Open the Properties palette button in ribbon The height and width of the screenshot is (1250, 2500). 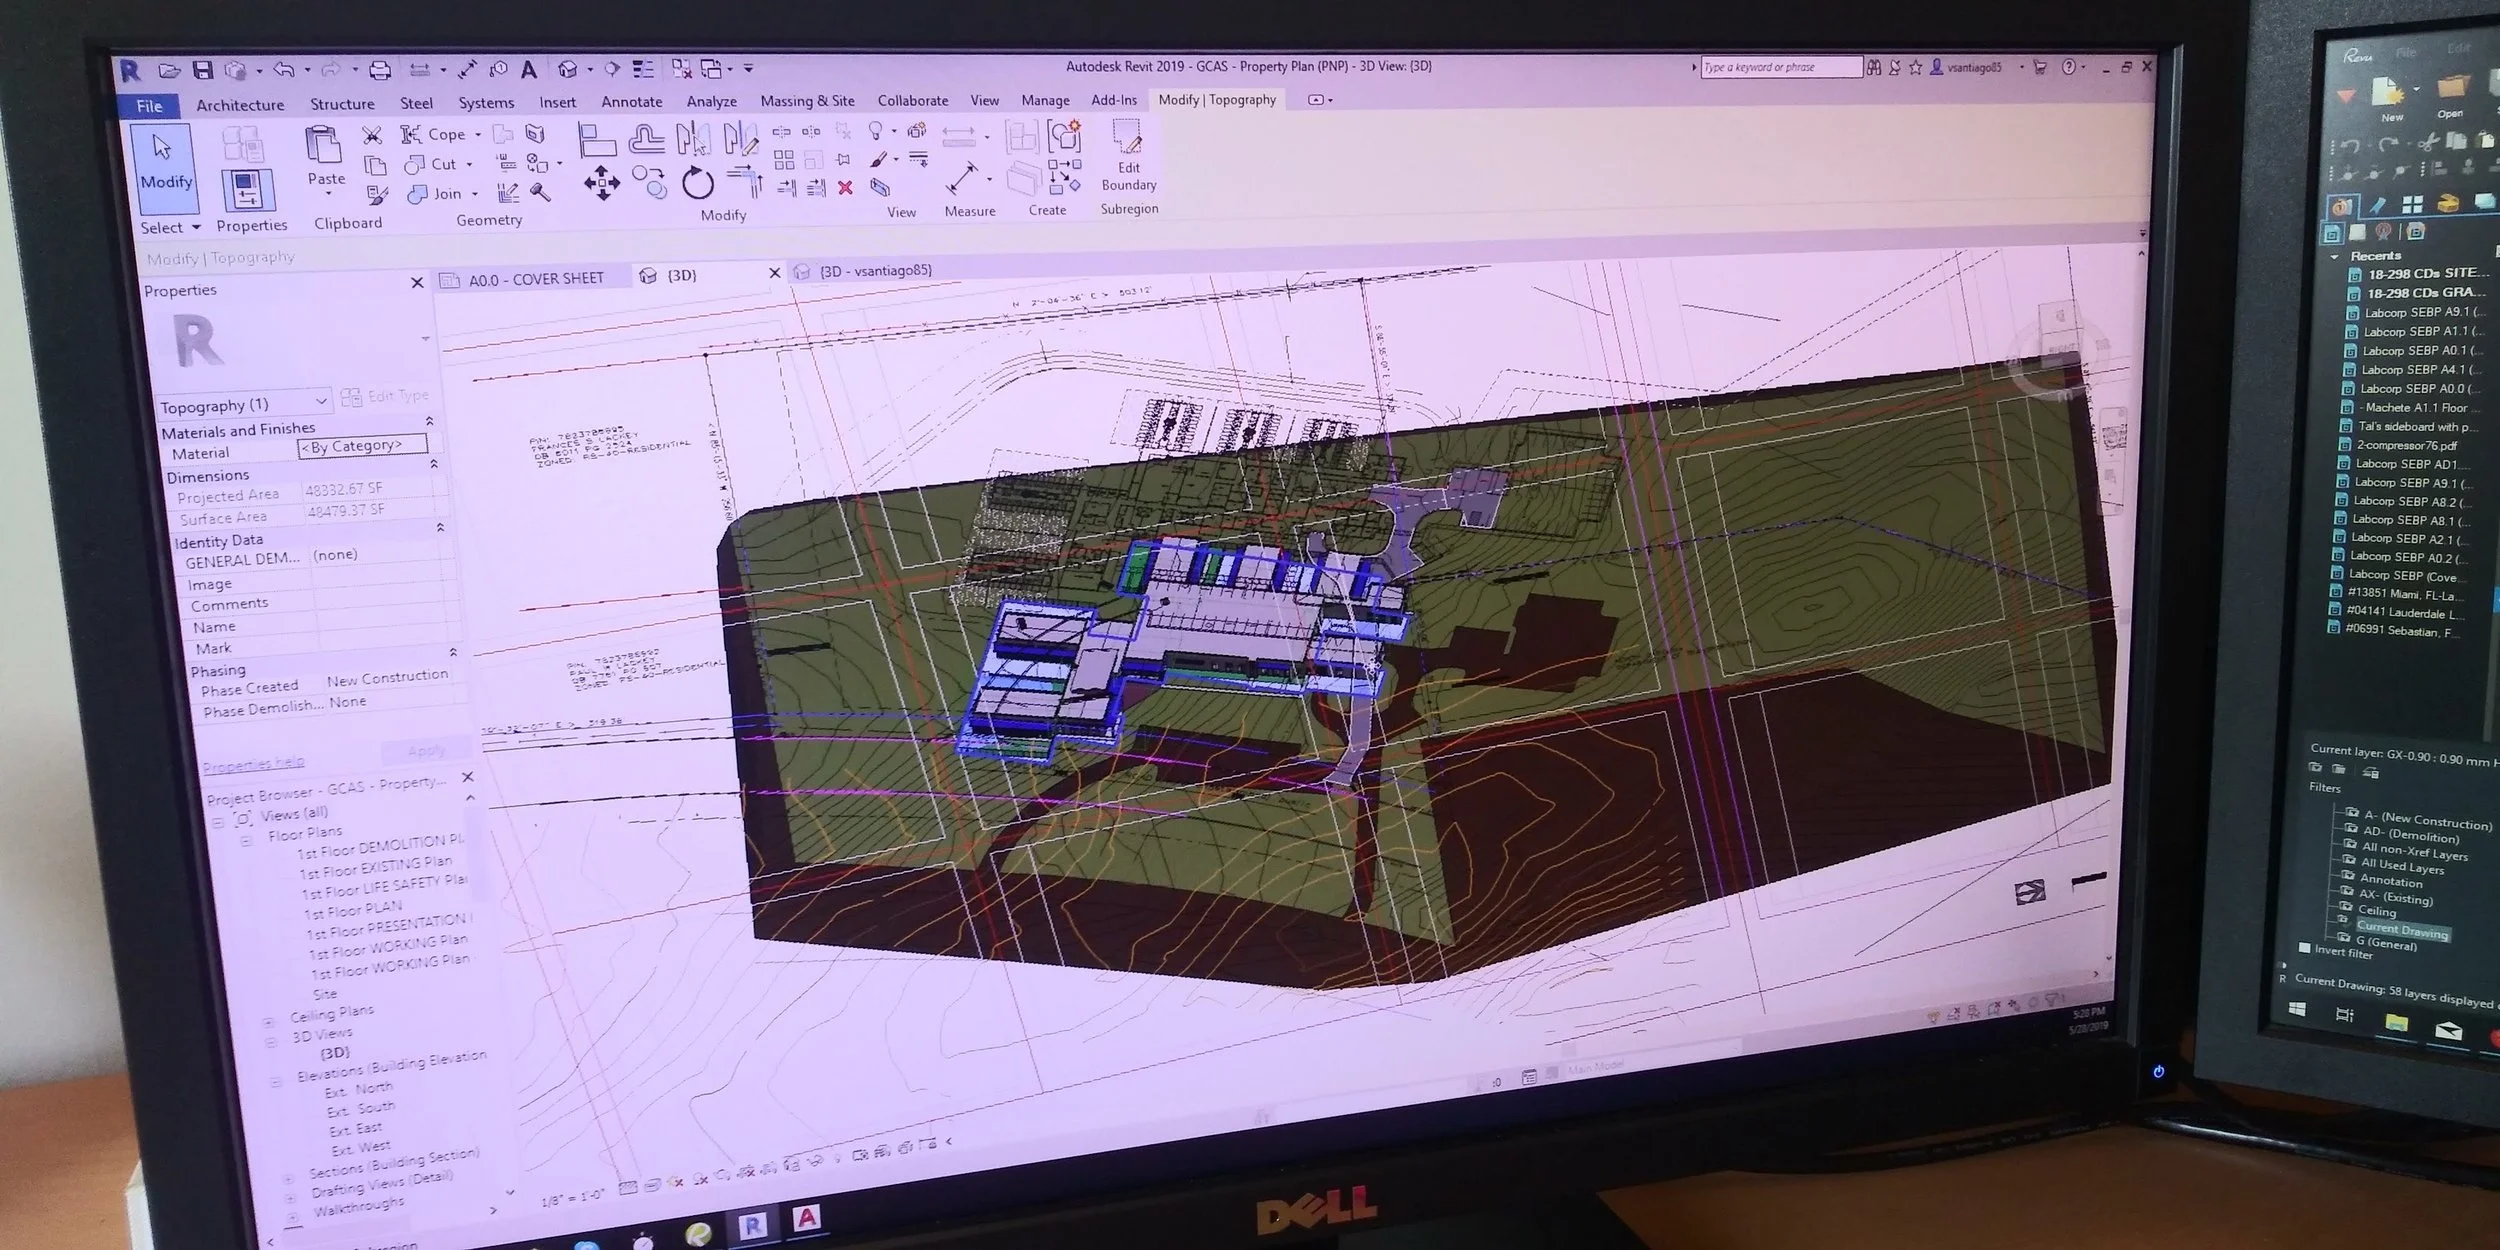coord(247,189)
